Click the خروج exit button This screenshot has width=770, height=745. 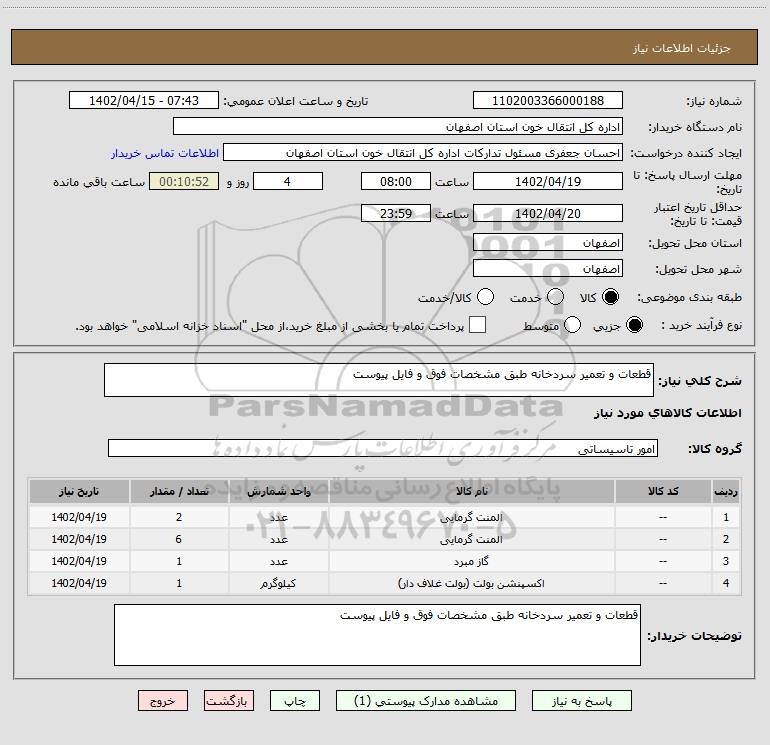coord(163,701)
